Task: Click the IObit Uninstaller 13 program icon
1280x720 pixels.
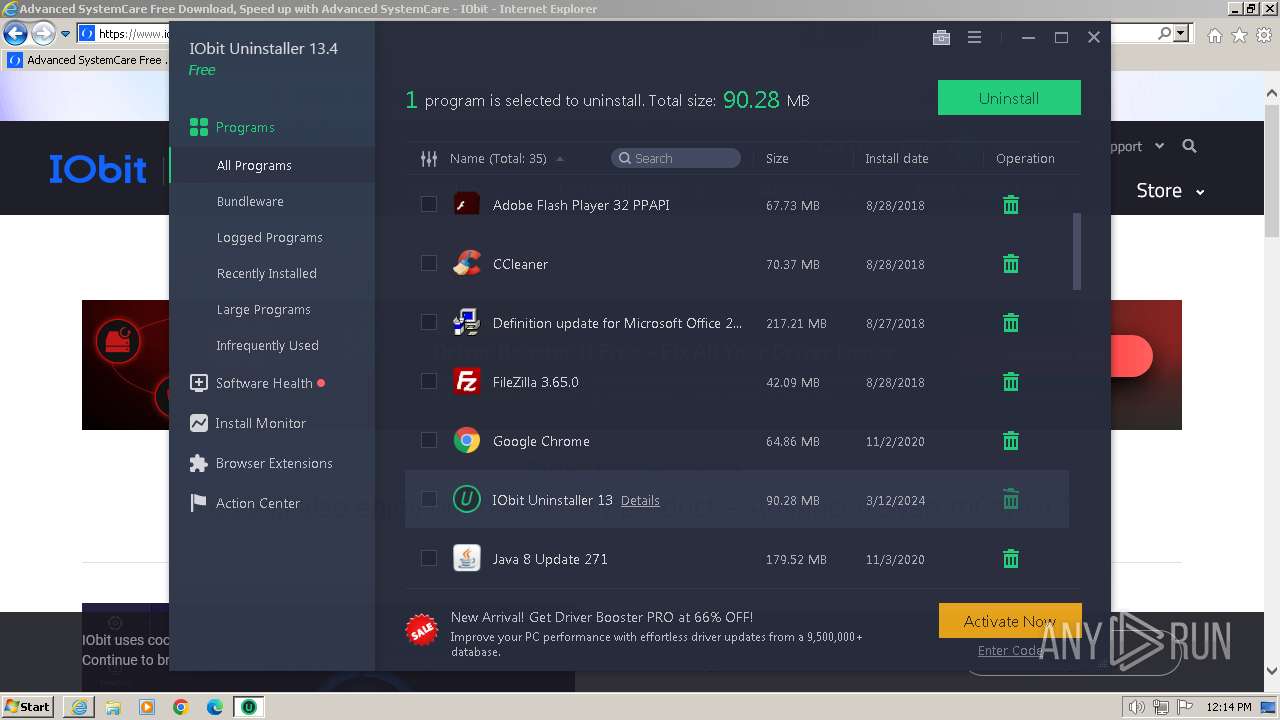Action: 467,499
